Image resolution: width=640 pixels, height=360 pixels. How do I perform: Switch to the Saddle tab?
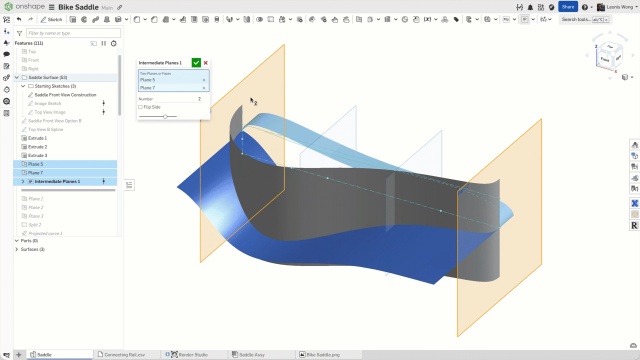(60, 355)
